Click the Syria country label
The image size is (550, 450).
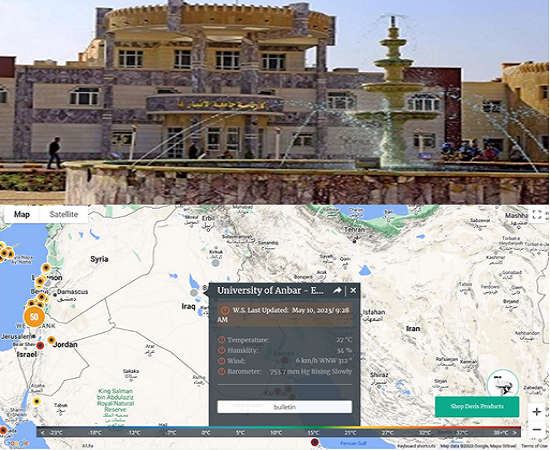click(99, 259)
